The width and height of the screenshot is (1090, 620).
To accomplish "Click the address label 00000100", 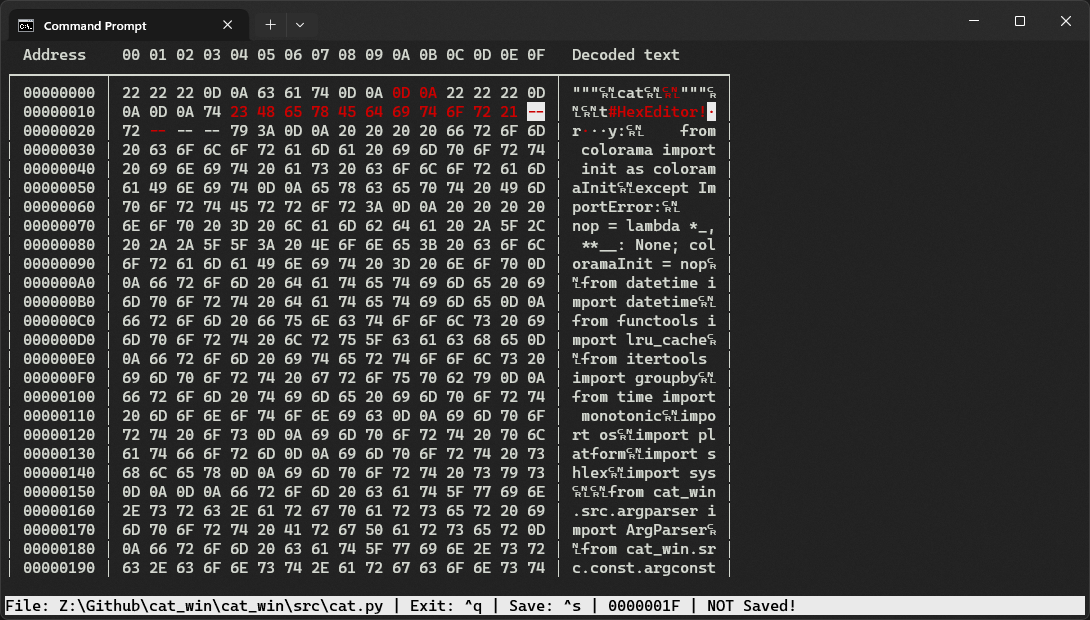I will point(57,397).
